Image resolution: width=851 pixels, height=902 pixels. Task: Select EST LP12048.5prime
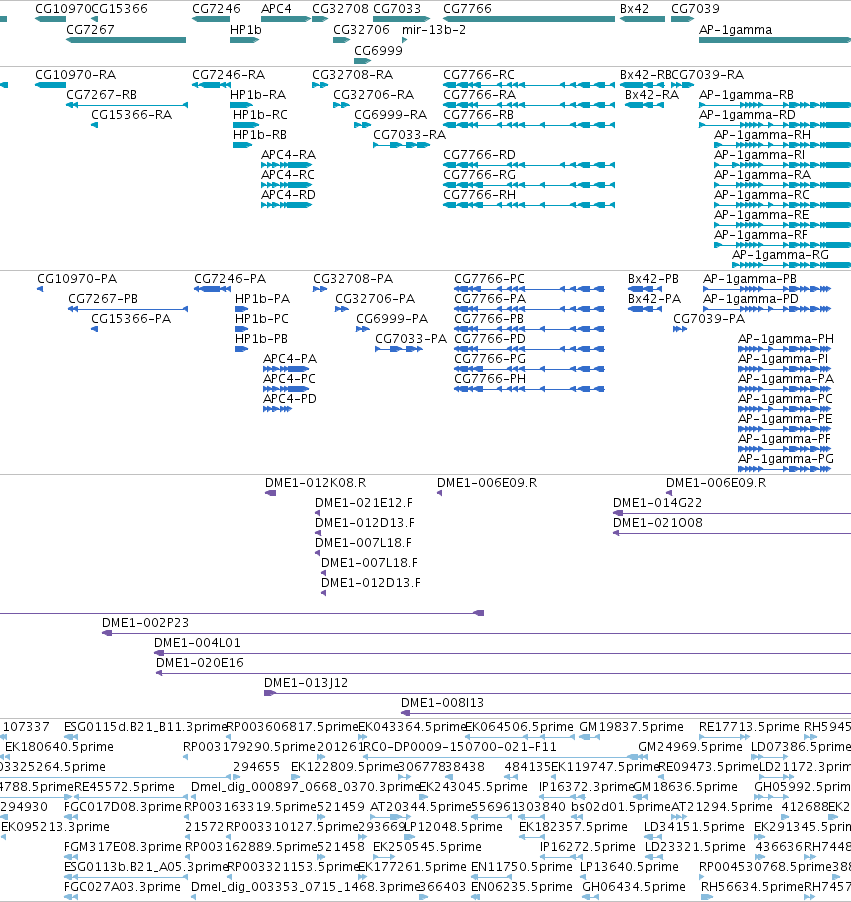[453, 827]
